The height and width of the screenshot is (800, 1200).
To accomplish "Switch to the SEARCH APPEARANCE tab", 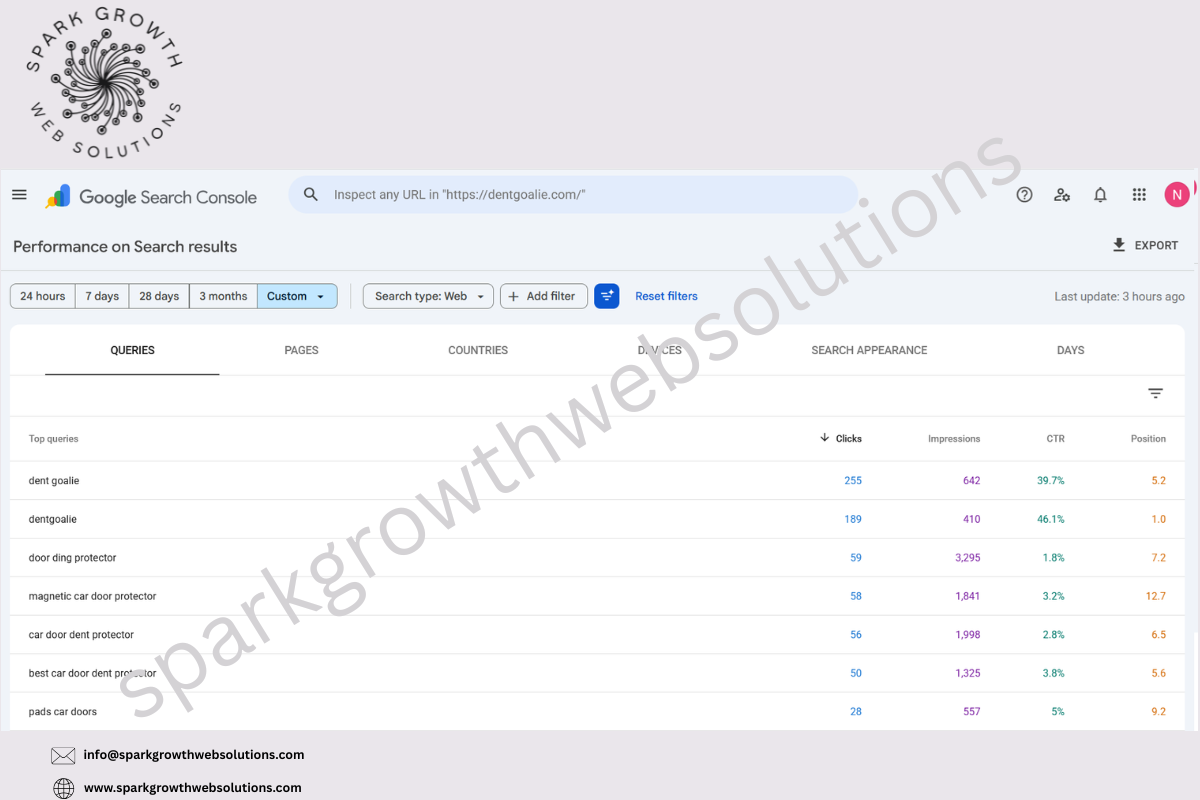I will (869, 350).
